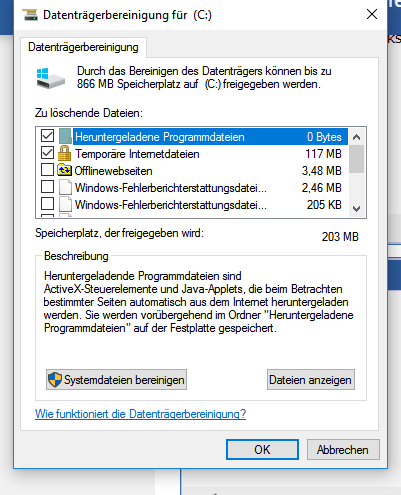Click the Offlinewebseiten folder icon
The image size is (401, 495).
64,170
